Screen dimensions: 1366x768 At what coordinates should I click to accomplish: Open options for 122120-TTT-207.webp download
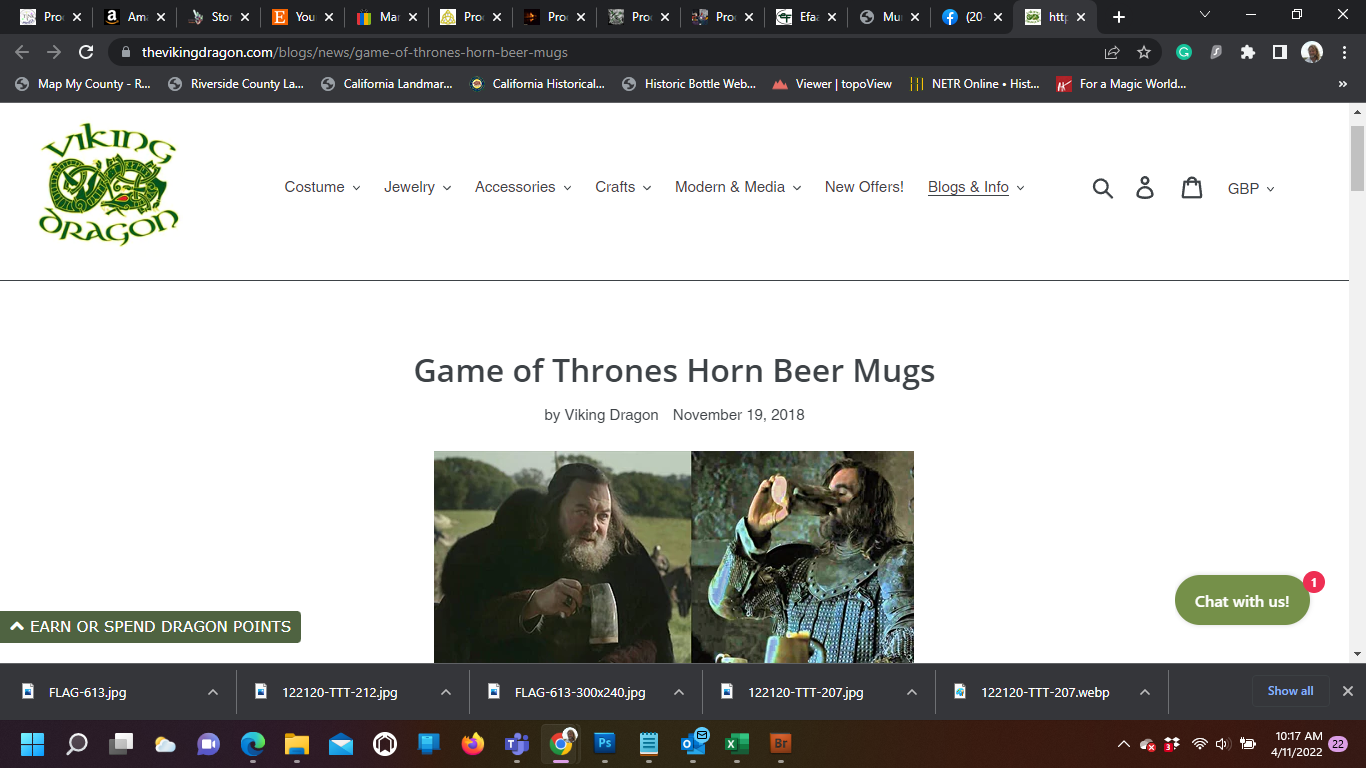coord(1145,692)
